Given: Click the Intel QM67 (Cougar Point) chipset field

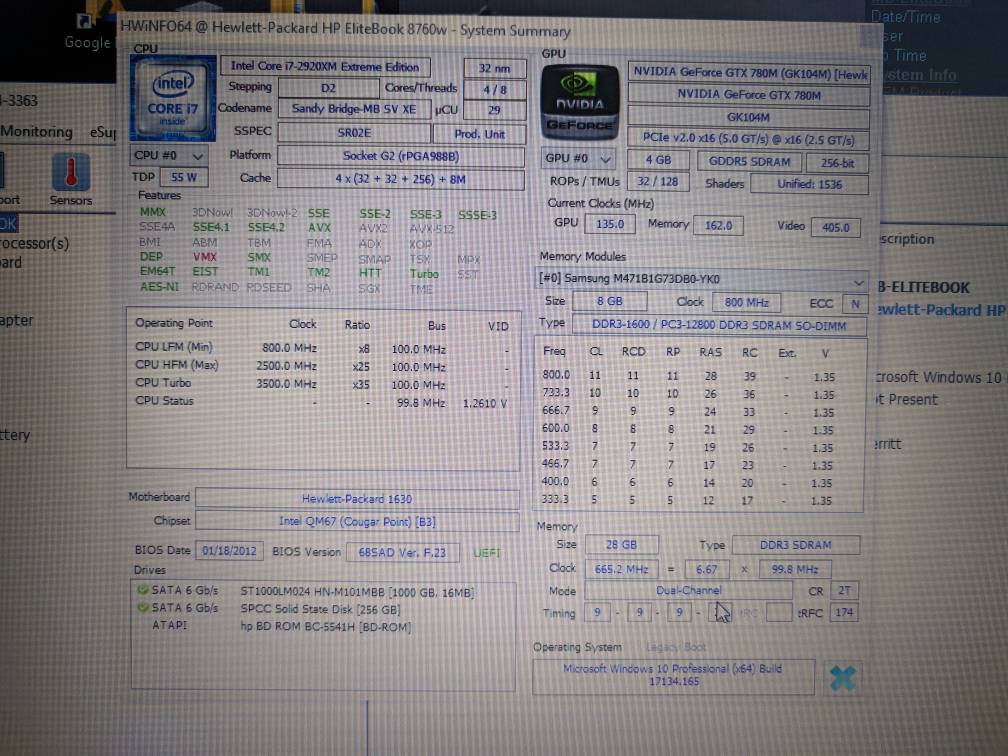Looking at the screenshot, I should [x=357, y=521].
